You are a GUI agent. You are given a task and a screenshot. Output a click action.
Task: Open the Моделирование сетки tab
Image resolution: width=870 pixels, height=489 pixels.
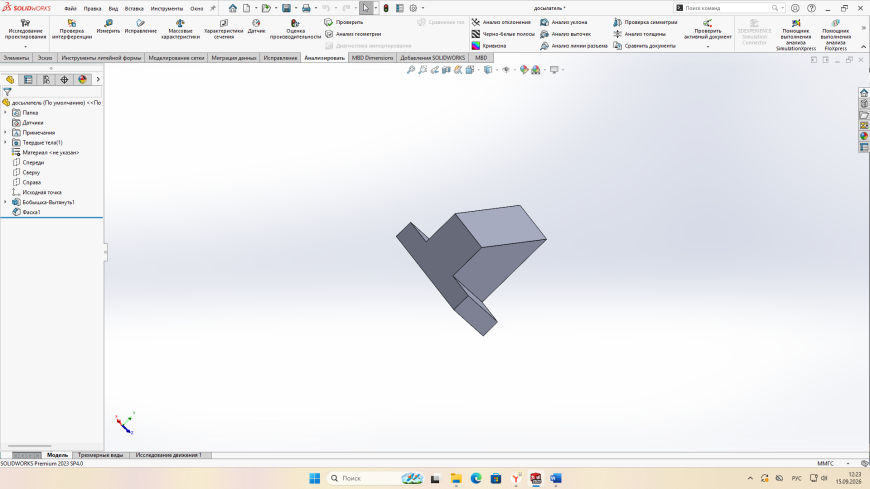(x=176, y=58)
